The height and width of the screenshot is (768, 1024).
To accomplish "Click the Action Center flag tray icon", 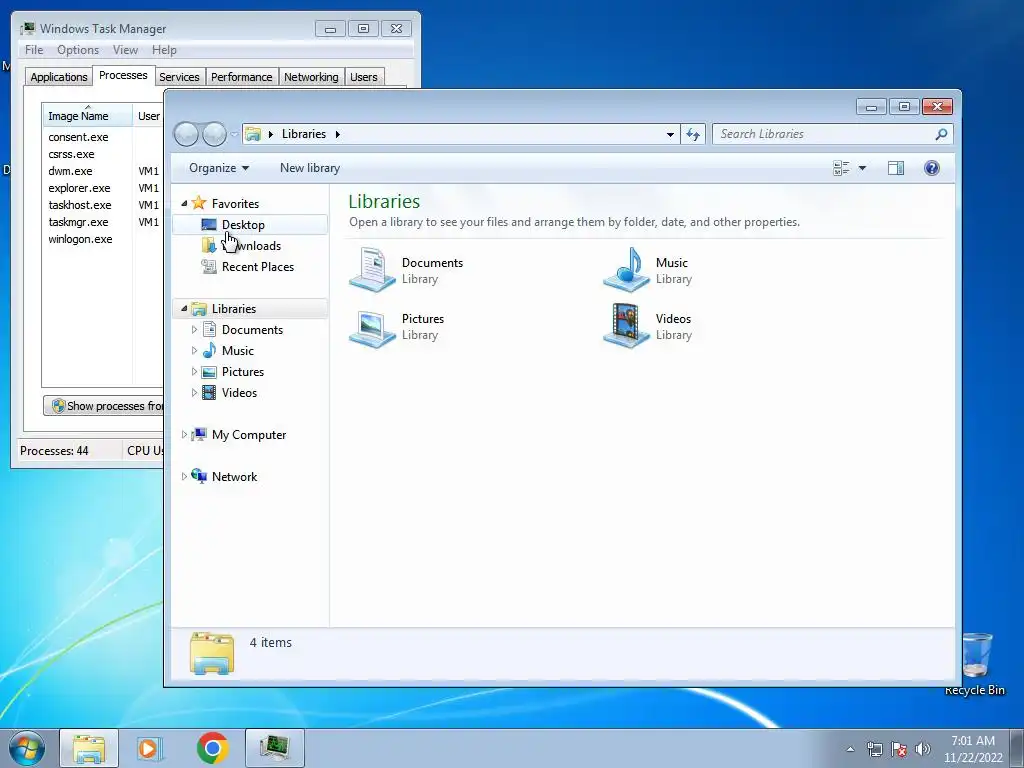I will coord(899,749).
